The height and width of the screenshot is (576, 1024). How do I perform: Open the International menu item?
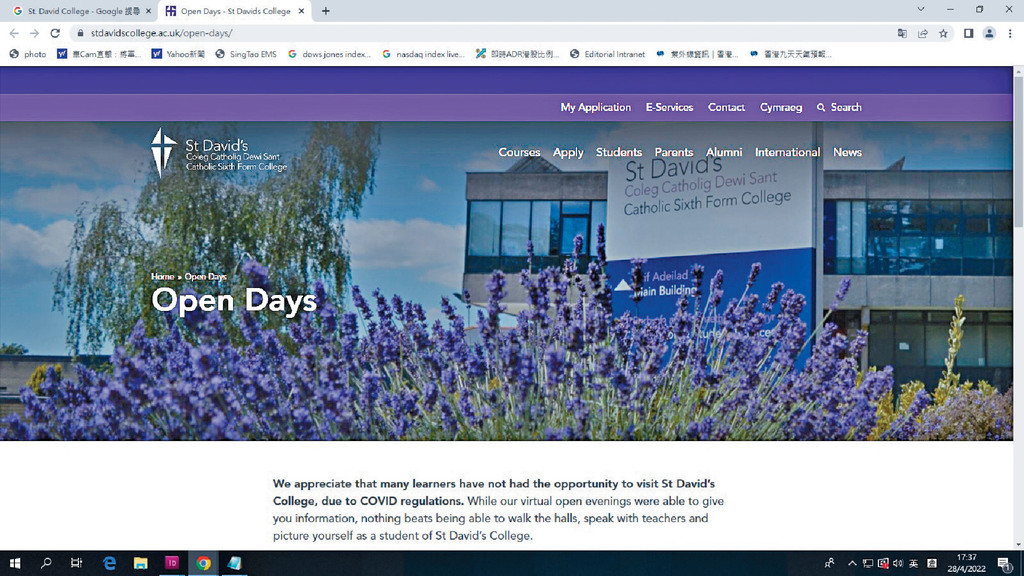coord(788,152)
